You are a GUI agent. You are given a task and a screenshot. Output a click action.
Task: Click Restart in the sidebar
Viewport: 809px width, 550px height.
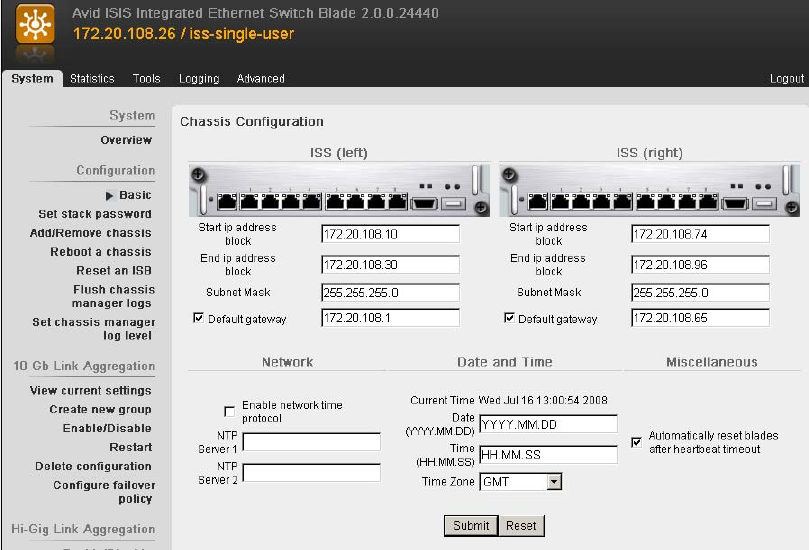click(131, 447)
